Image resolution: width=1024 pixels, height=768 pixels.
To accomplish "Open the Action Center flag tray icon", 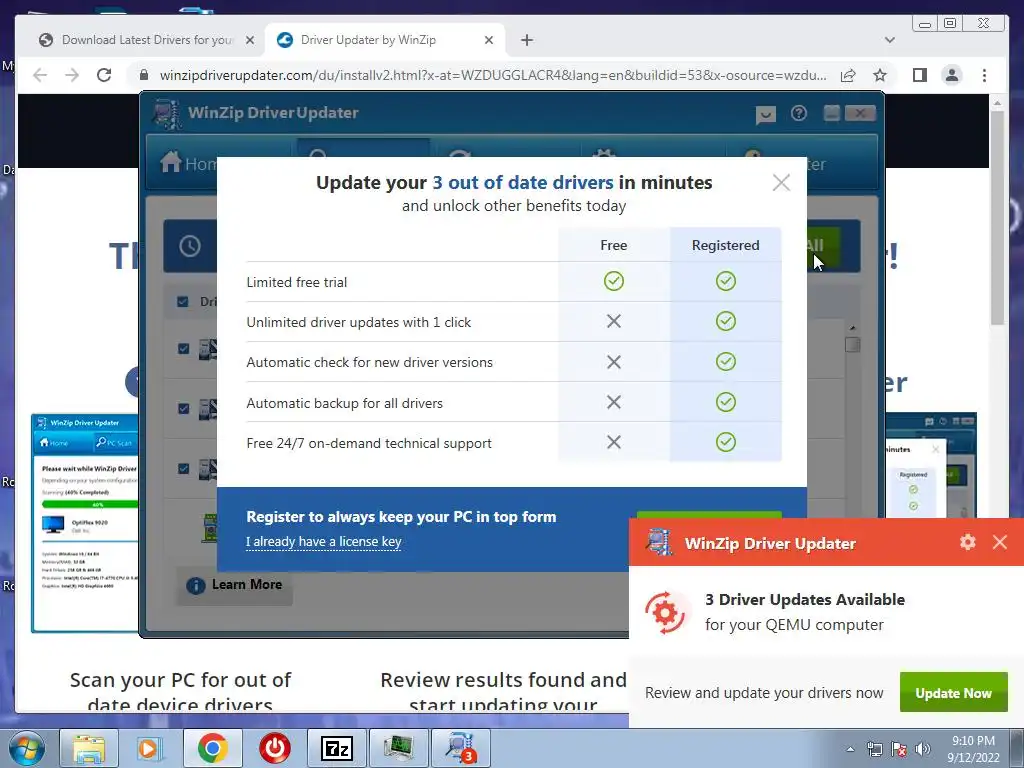I will [899, 749].
